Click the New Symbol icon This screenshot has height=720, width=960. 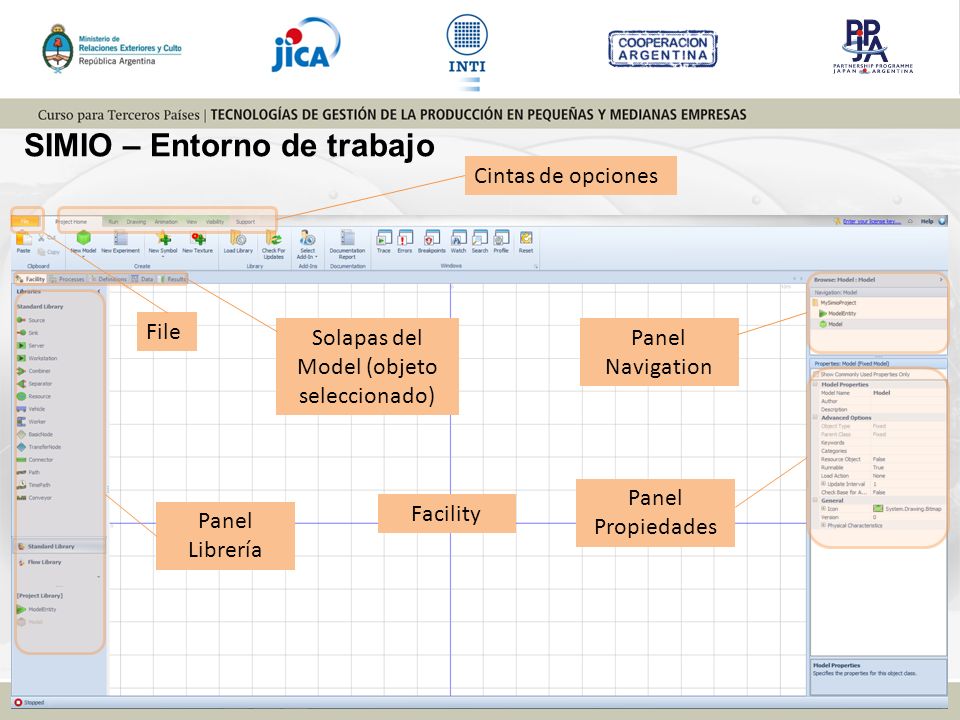163,239
